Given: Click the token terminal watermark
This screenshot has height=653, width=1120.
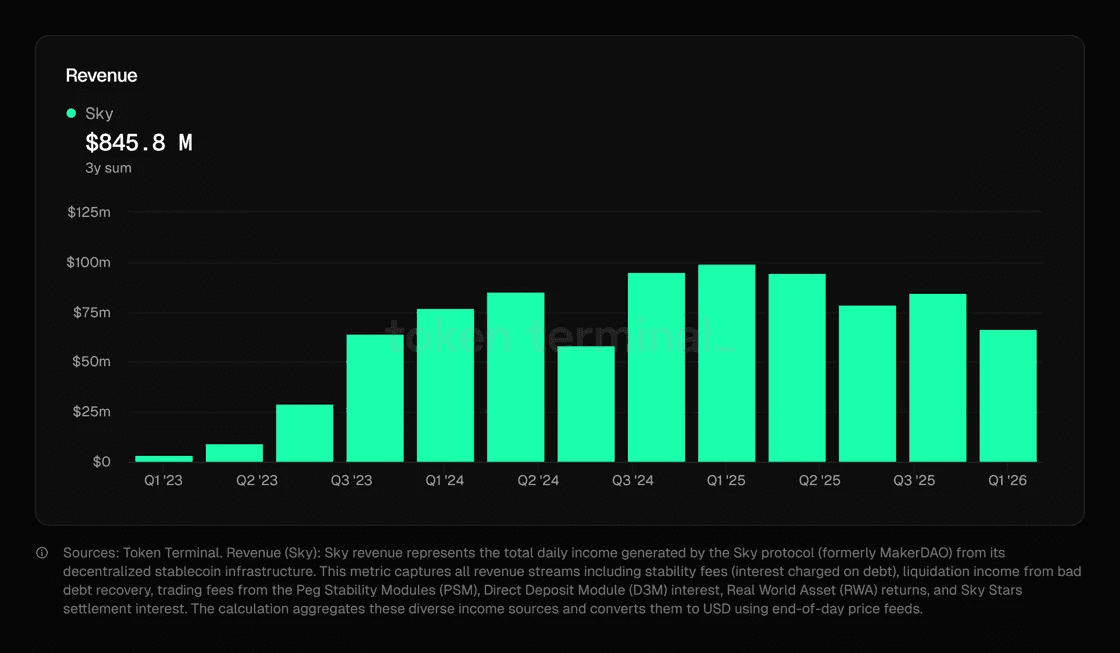Looking at the screenshot, I should click(559, 336).
